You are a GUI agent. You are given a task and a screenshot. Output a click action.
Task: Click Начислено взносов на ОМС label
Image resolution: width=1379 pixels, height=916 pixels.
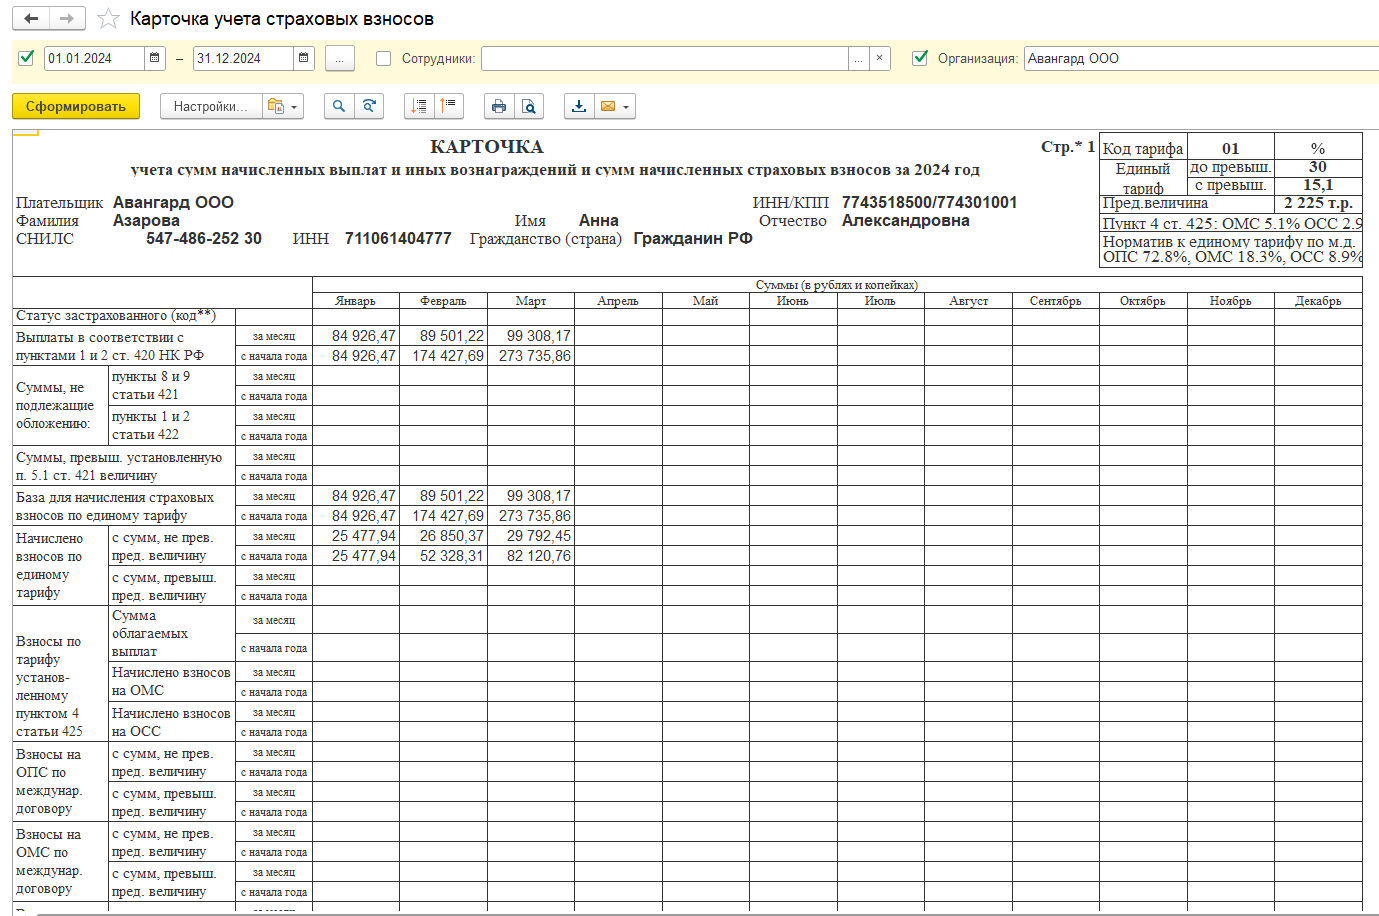171,681
